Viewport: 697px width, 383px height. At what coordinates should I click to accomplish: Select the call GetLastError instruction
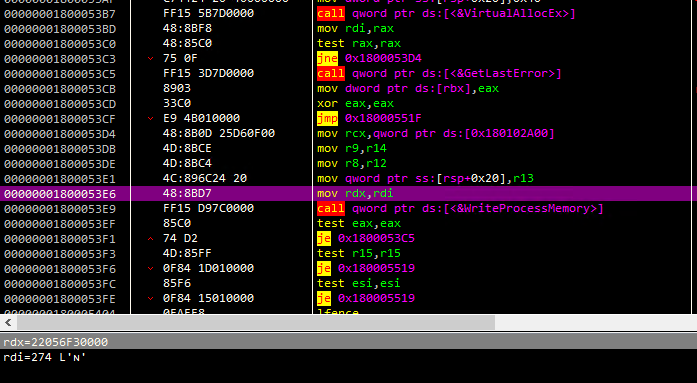click(439, 73)
